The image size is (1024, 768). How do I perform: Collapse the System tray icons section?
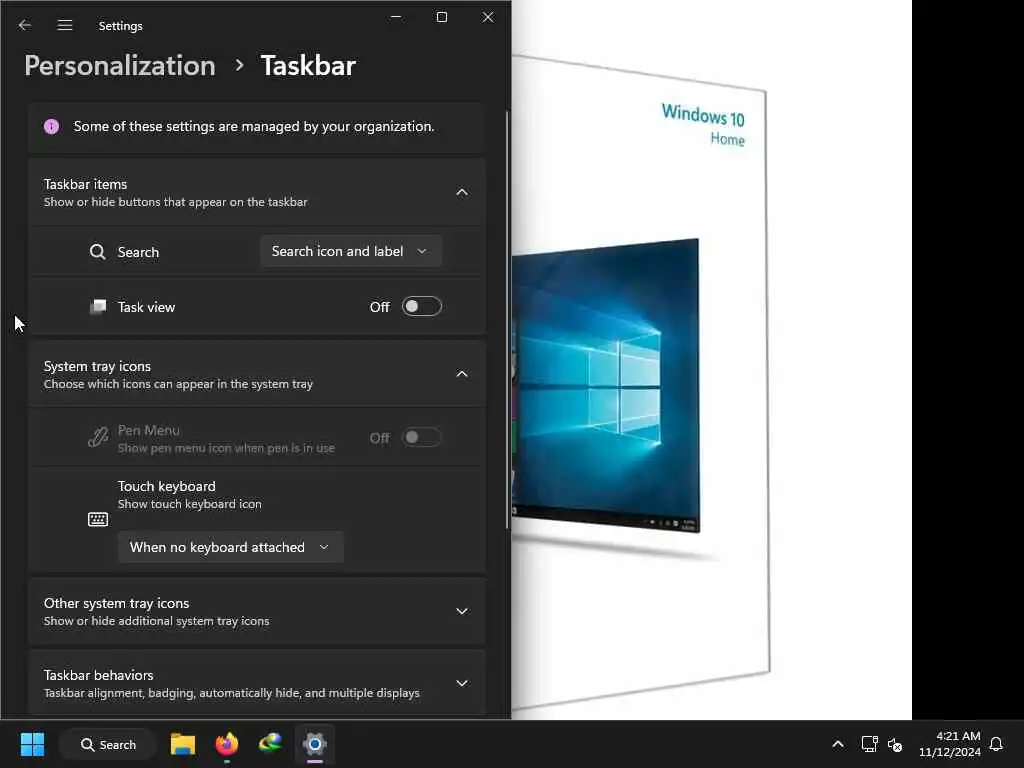(462, 374)
